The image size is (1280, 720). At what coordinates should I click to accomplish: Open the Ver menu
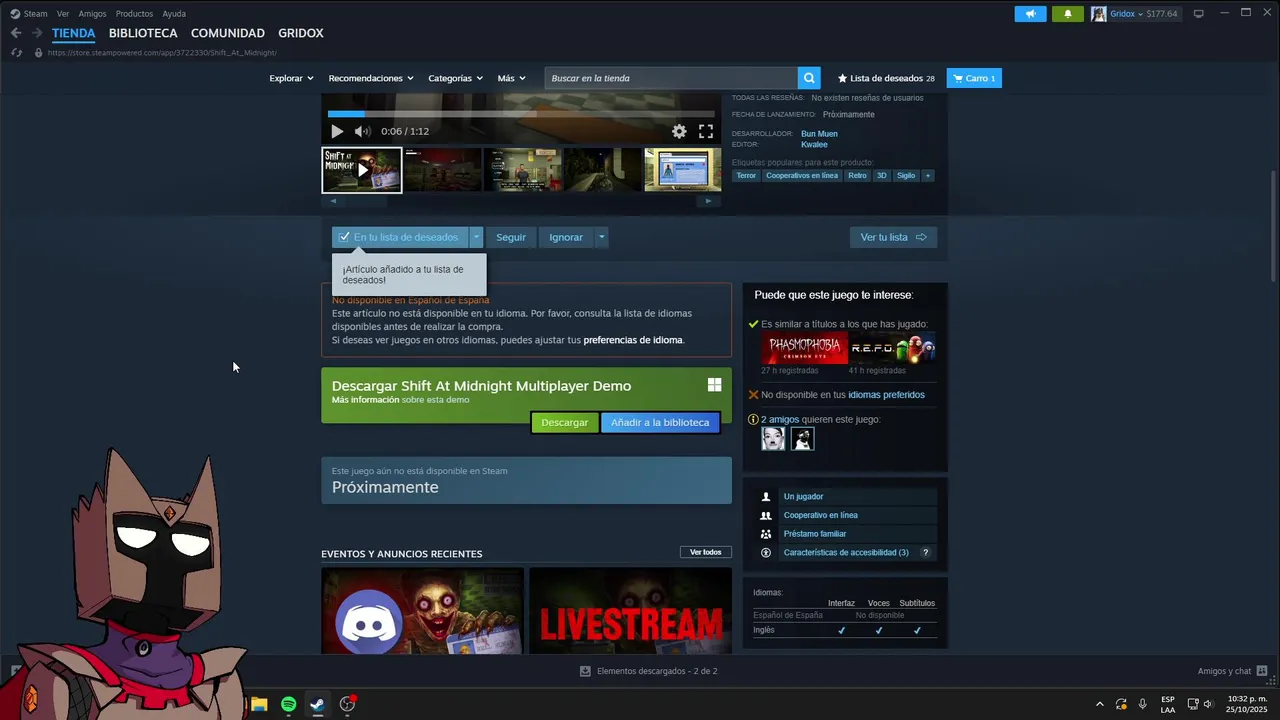point(63,14)
